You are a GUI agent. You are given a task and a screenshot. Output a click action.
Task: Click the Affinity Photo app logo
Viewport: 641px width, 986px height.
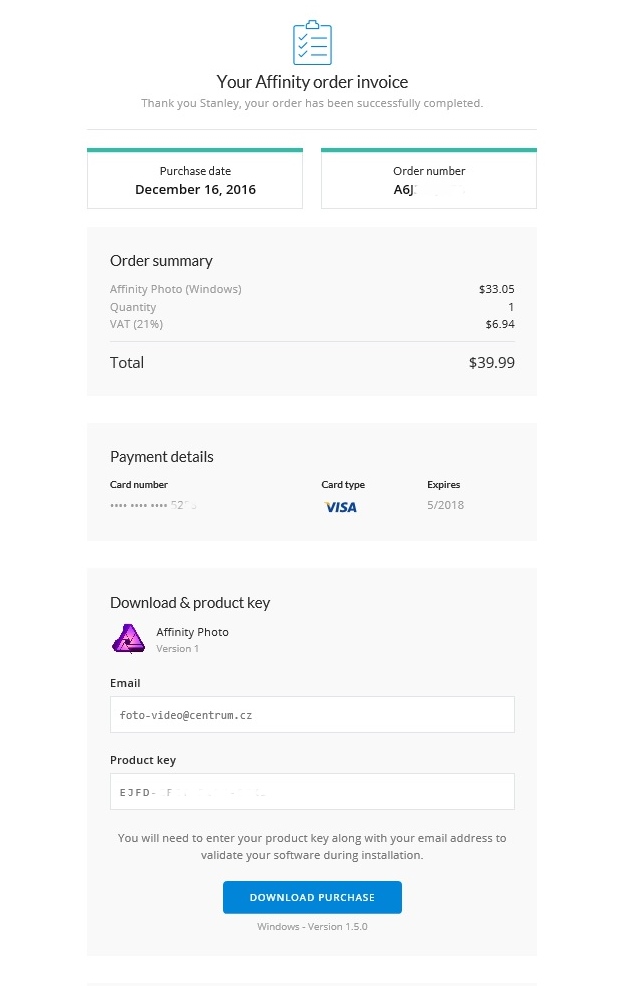point(128,639)
